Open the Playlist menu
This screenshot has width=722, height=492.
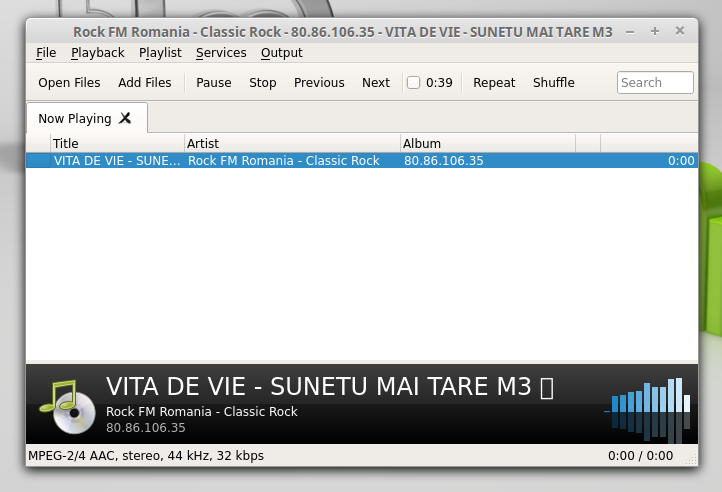coord(160,53)
